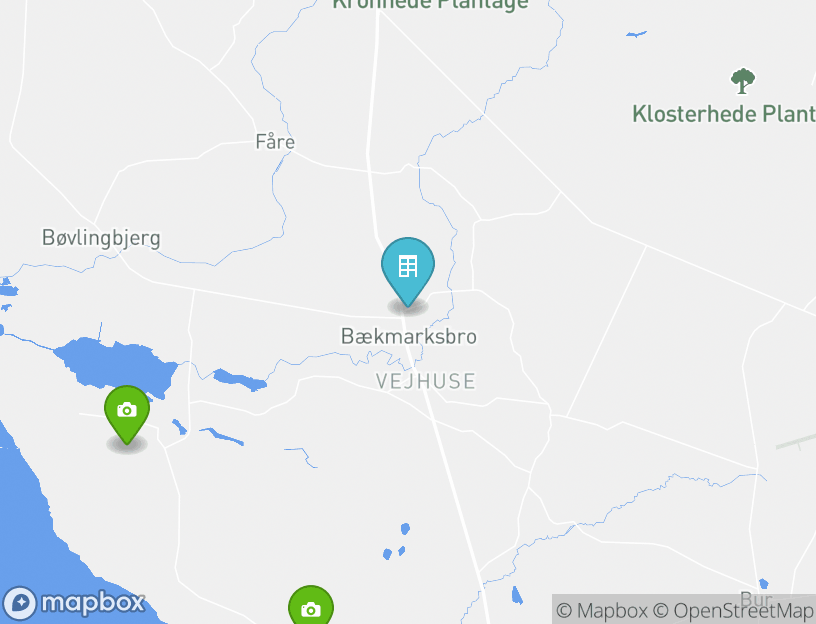The height and width of the screenshot is (624, 816).
Task: Click the Klosterhede Plantage tree icon
Action: [x=743, y=81]
